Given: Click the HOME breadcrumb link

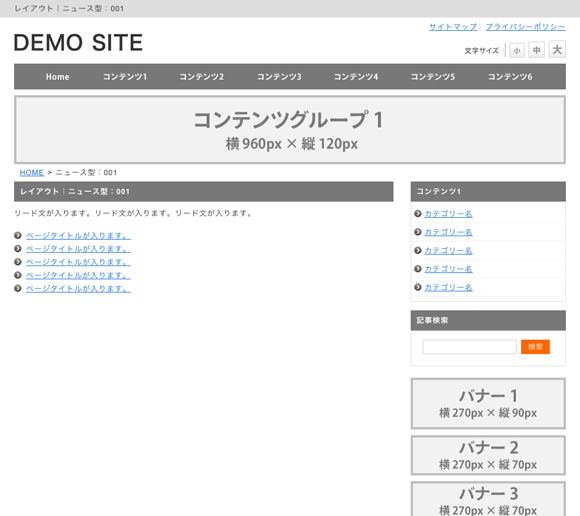Looking at the screenshot, I should coord(31,173).
